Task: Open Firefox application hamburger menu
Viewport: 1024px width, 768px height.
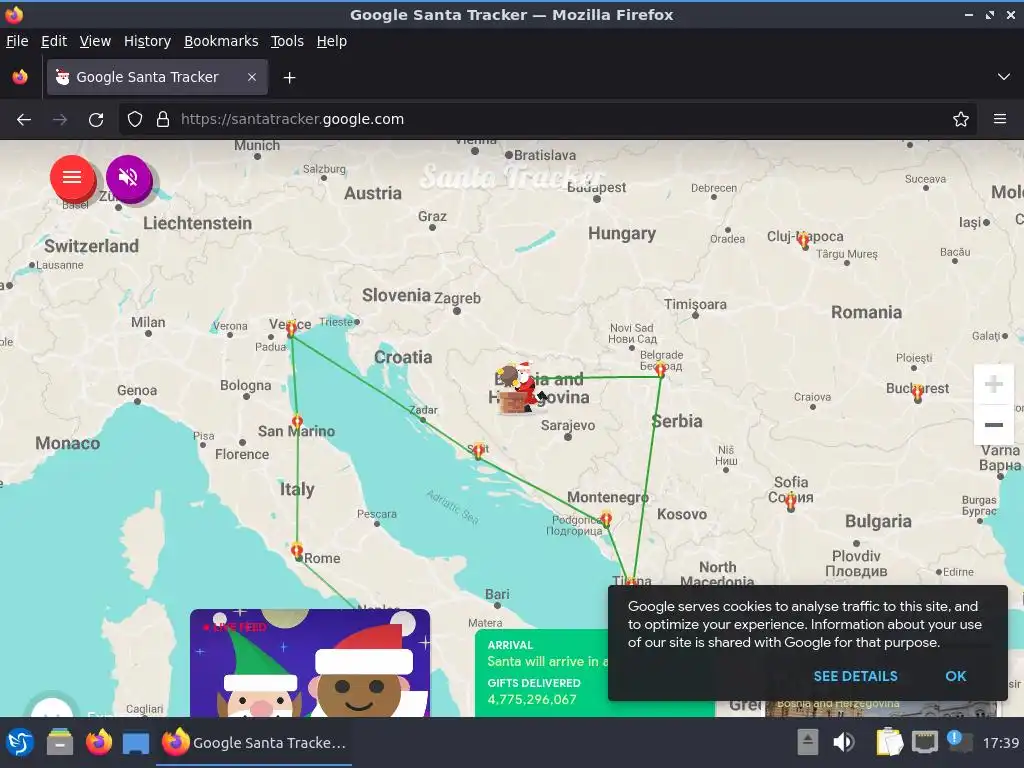Action: pos(1000,120)
